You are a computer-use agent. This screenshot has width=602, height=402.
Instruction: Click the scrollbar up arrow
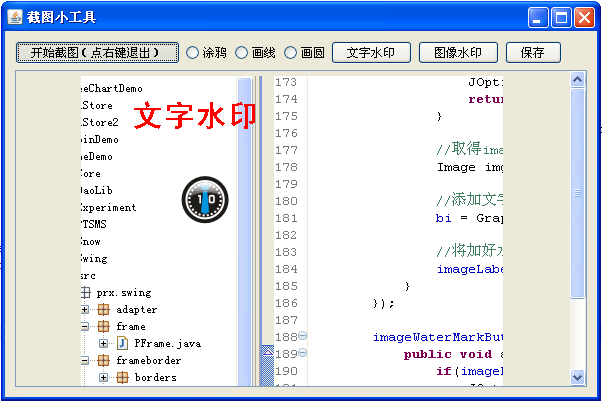pyautogui.click(x=577, y=79)
